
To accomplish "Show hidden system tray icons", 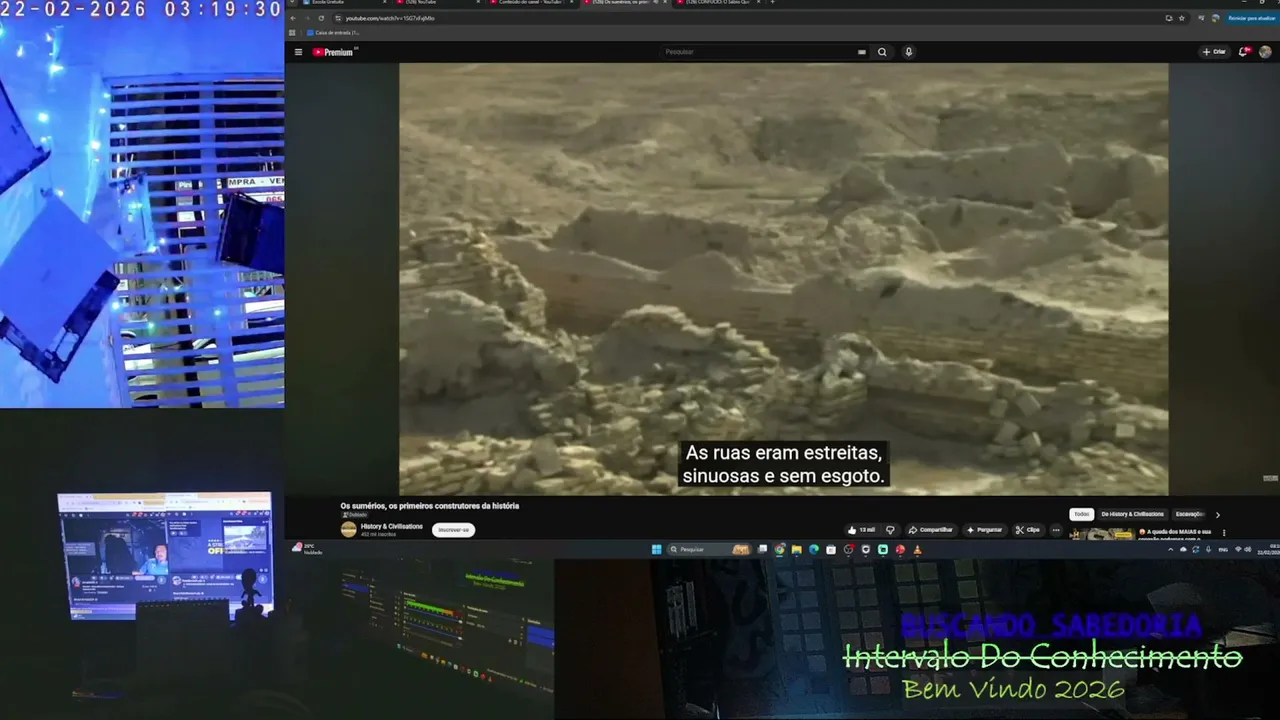I will coord(1173,549).
